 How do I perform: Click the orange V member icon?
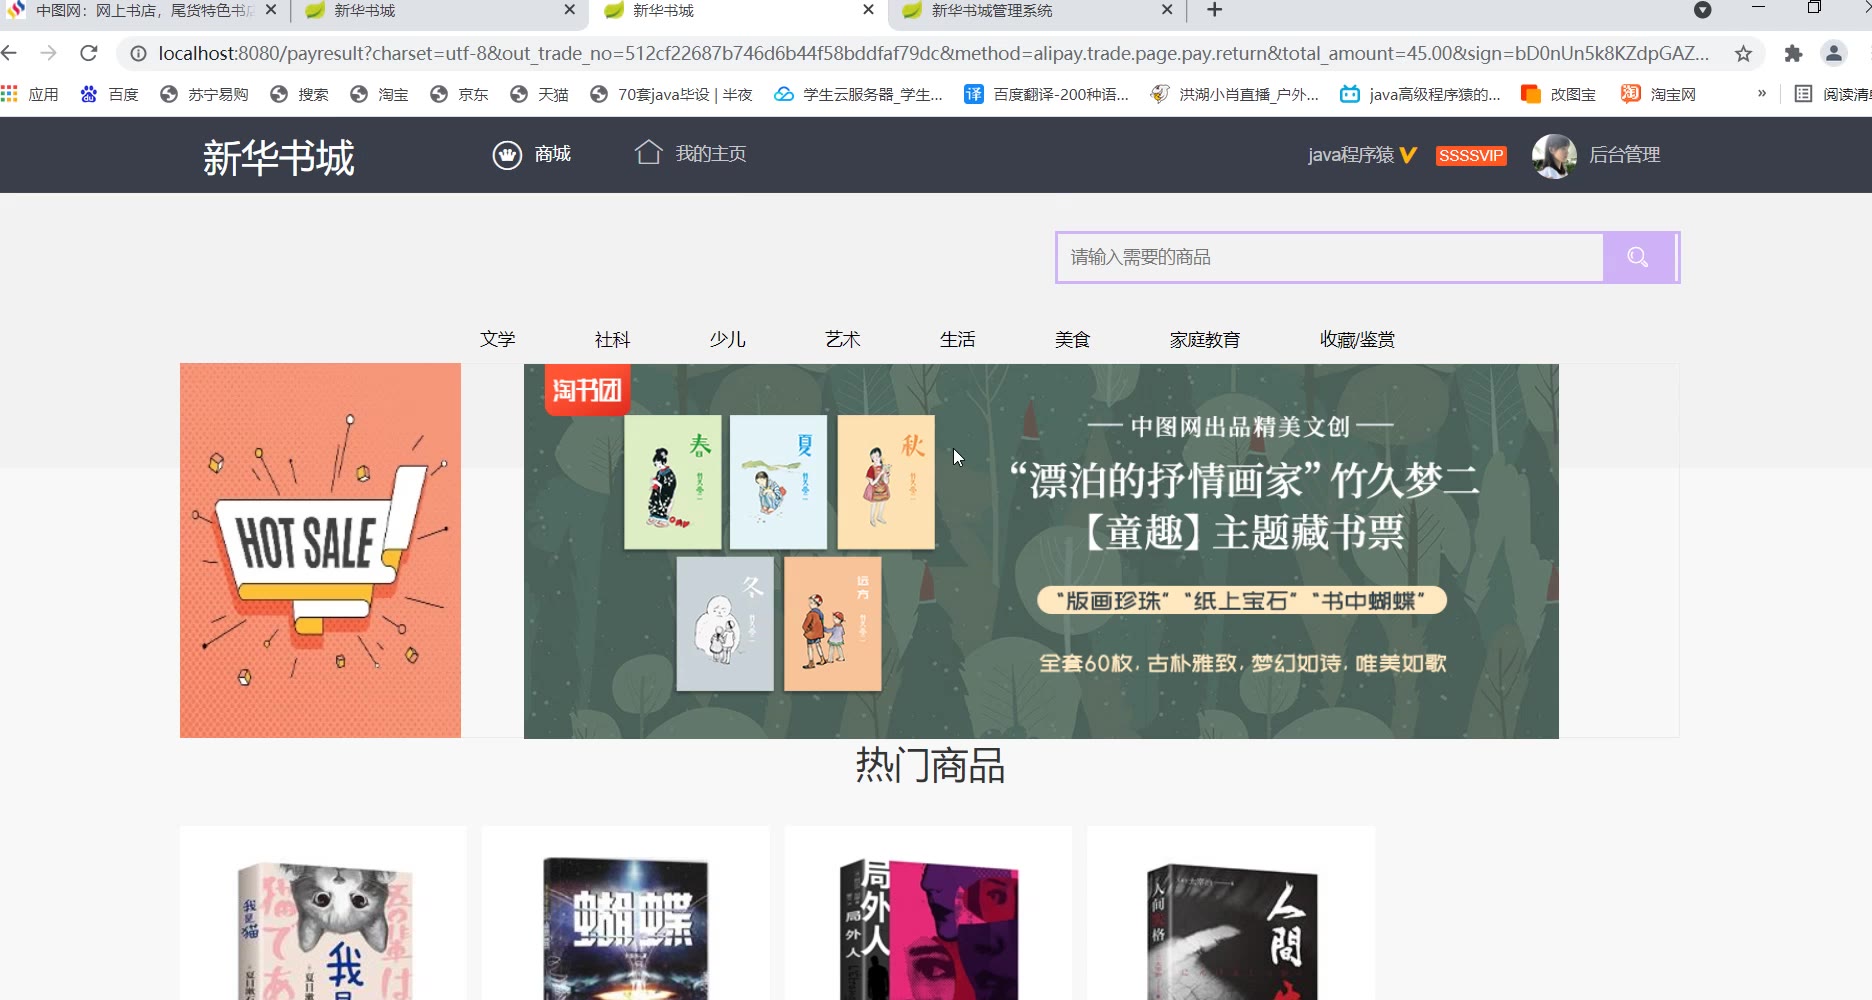1408,155
